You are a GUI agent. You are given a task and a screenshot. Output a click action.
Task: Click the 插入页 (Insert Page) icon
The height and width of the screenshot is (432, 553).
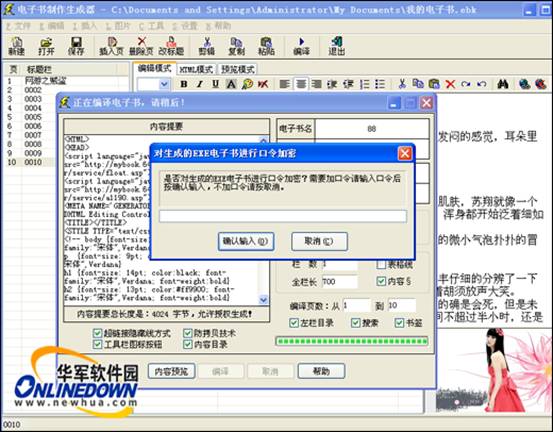pyautogui.click(x=111, y=46)
